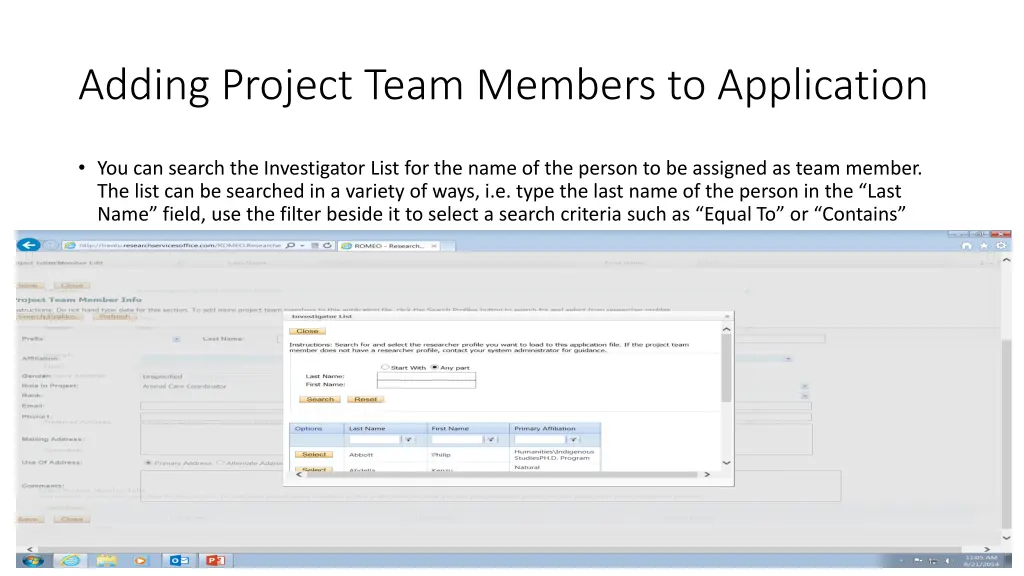Click Humanities\Indigenous Studies affiliation cell
This screenshot has width=1024, height=576.
[x=554, y=455]
